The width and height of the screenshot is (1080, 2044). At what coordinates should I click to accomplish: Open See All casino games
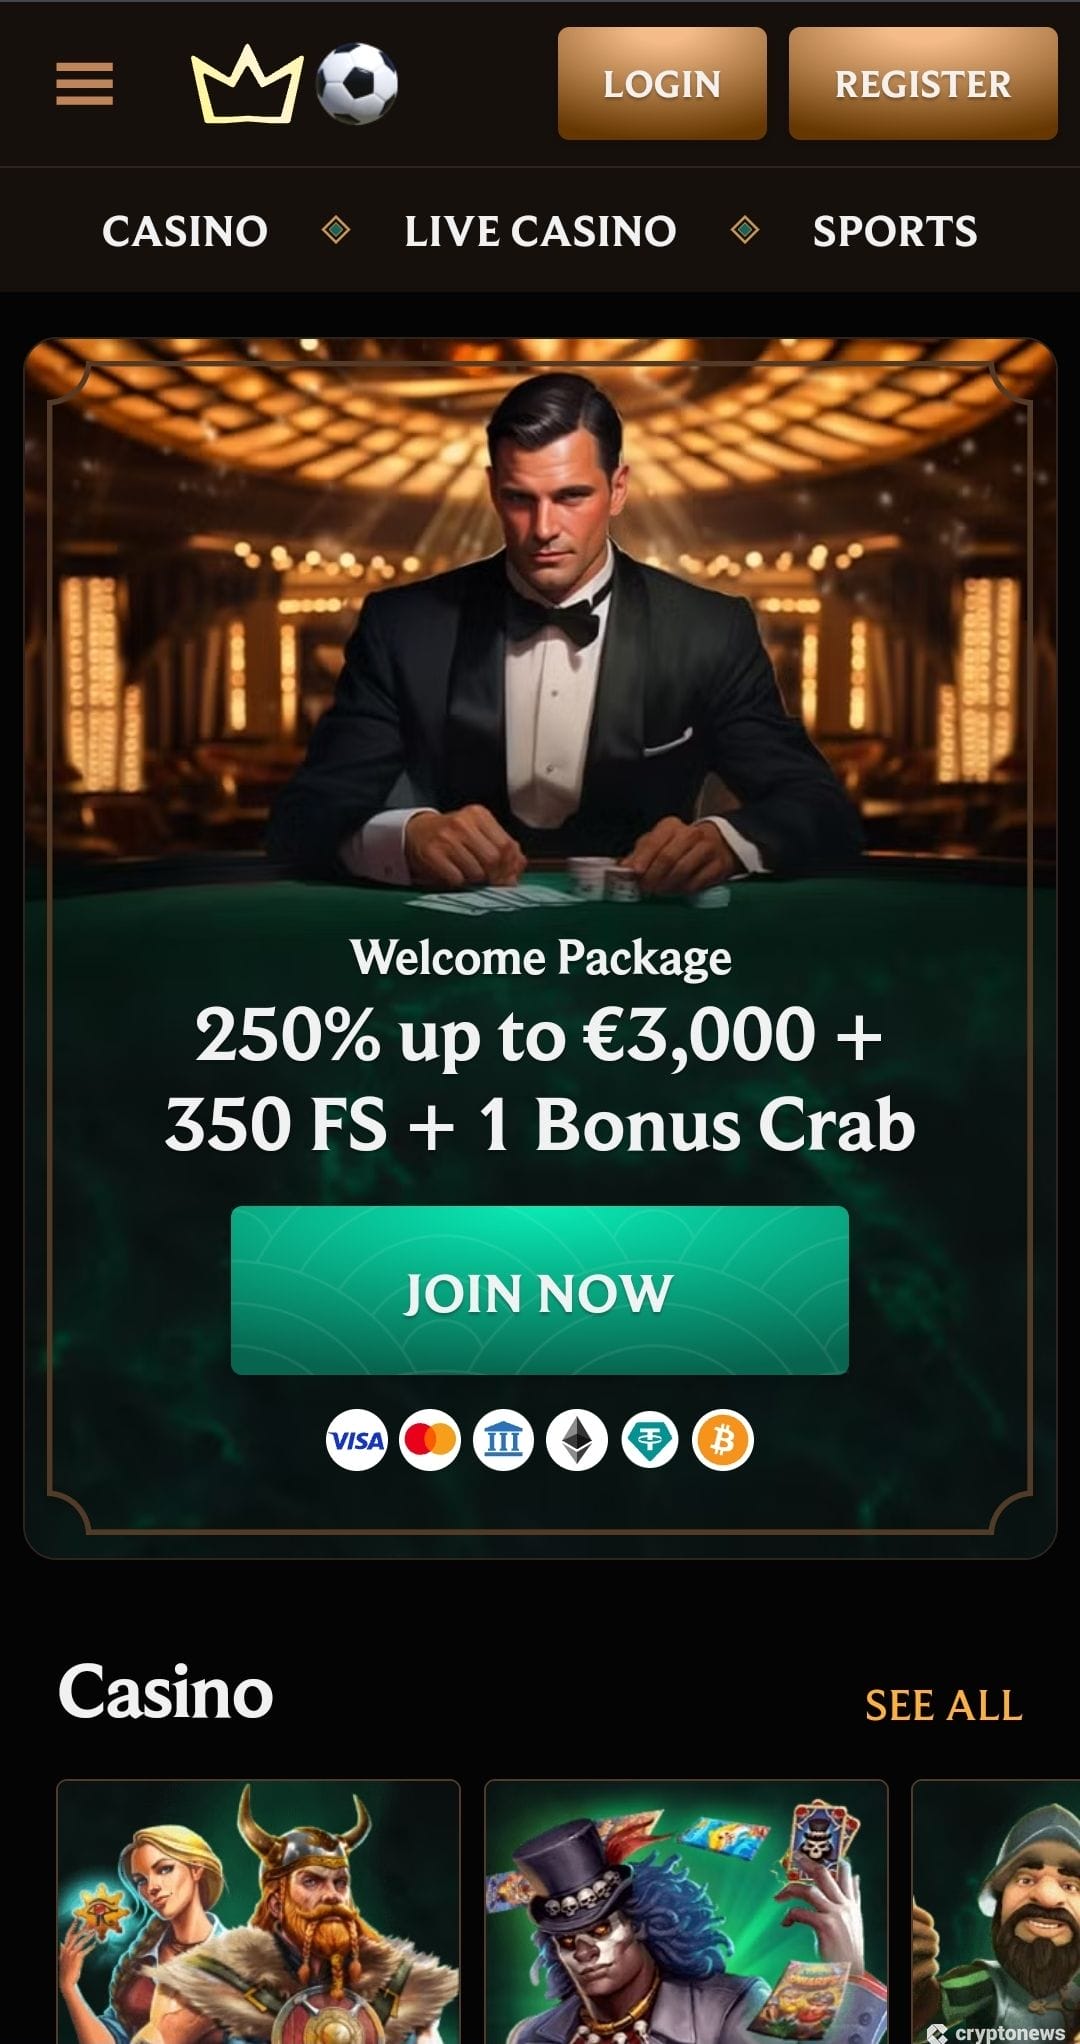click(943, 1706)
